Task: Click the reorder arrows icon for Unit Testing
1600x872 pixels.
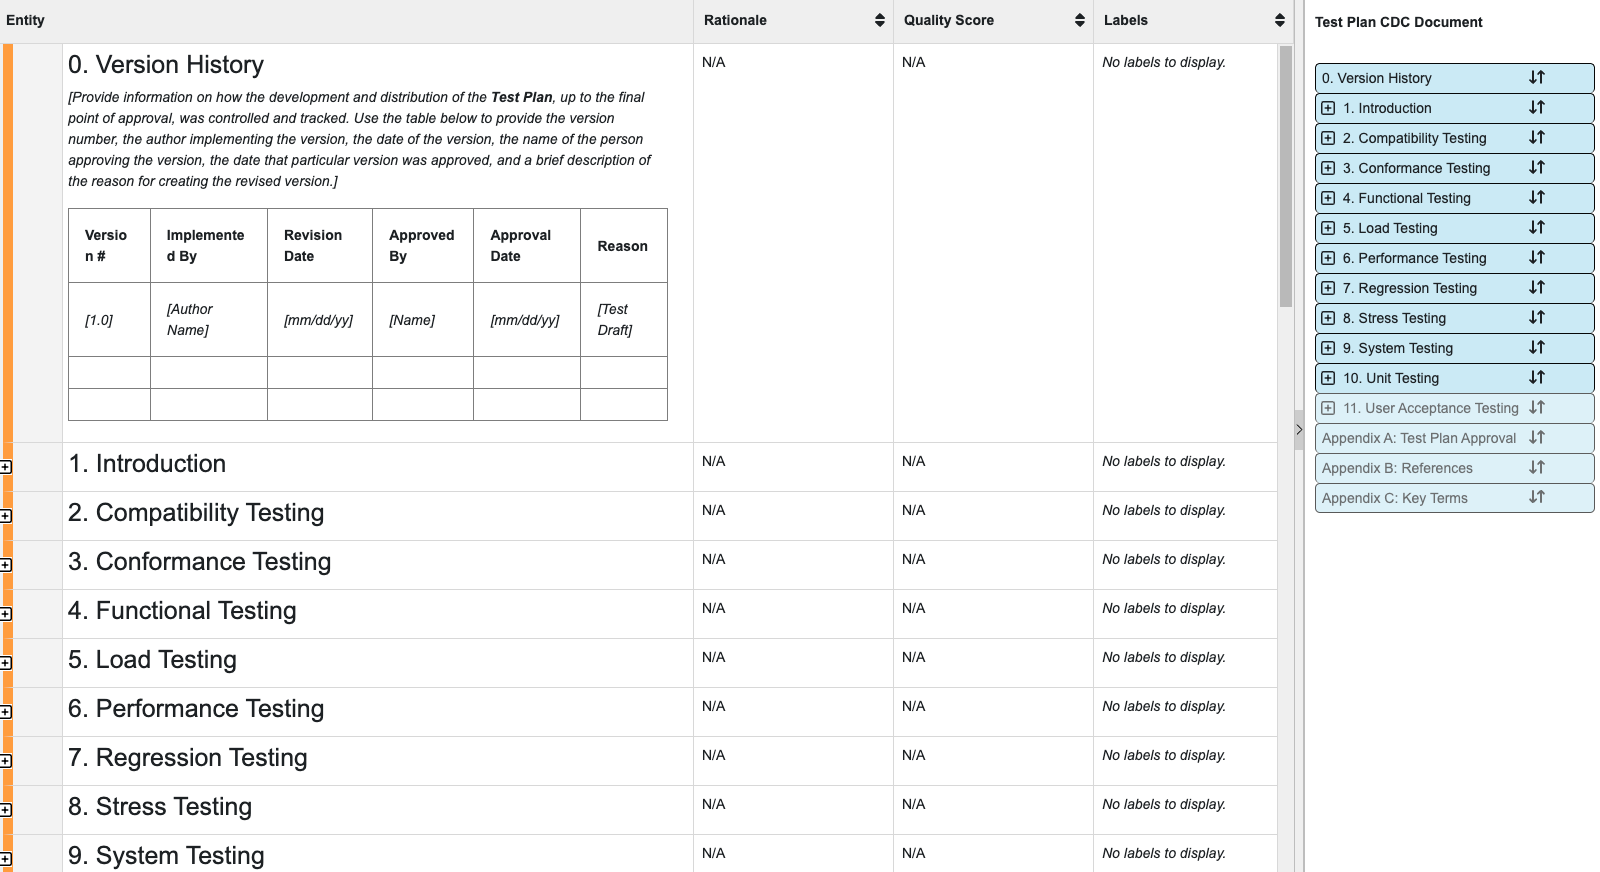Action: click(x=1536, y=378)
